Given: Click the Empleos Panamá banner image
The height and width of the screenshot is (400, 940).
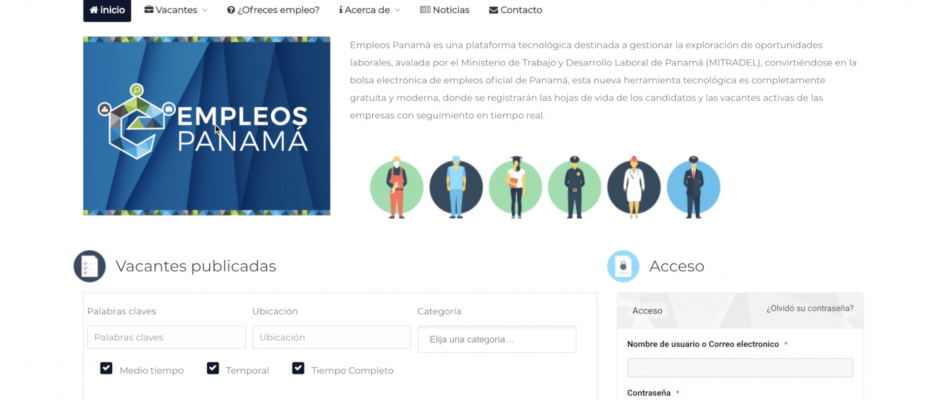Looking at the screenshot, I should (207, 126).
